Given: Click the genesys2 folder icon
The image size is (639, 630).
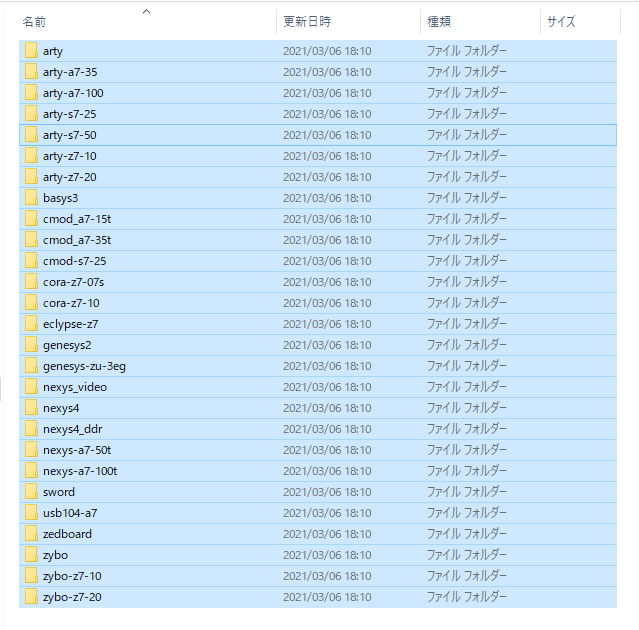Looking at the screenshot, I should [31, 345].
